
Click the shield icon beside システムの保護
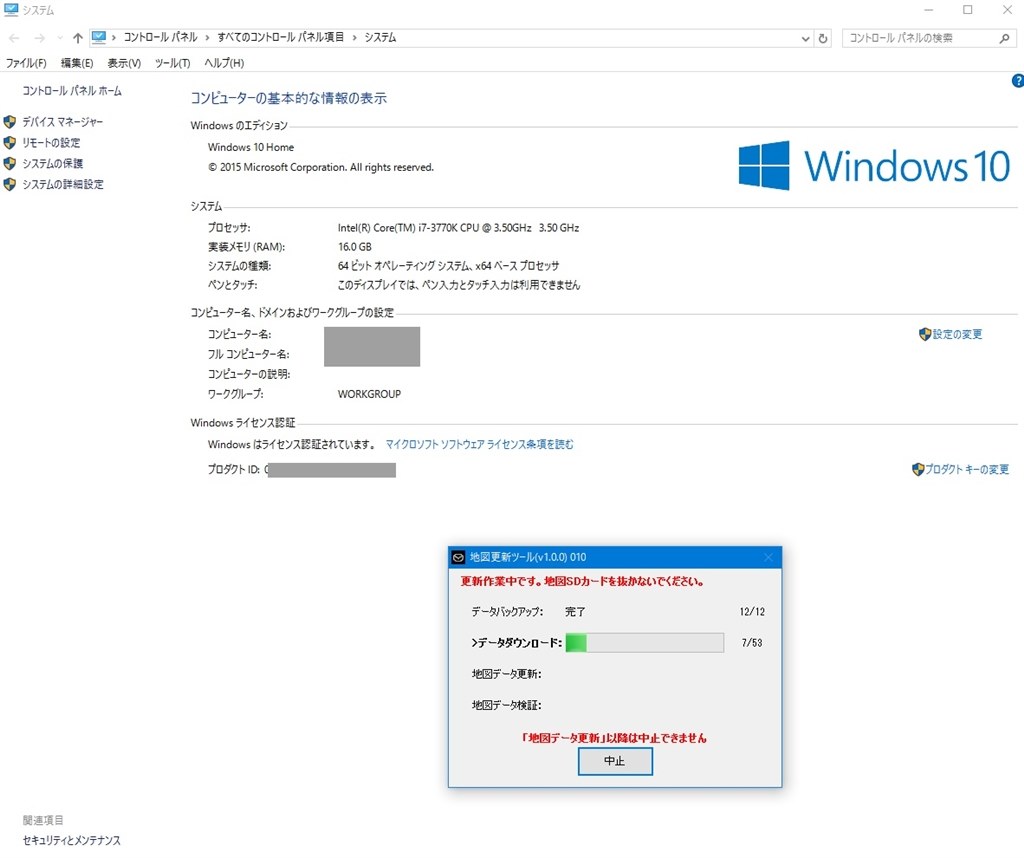[x=10, y=164]
